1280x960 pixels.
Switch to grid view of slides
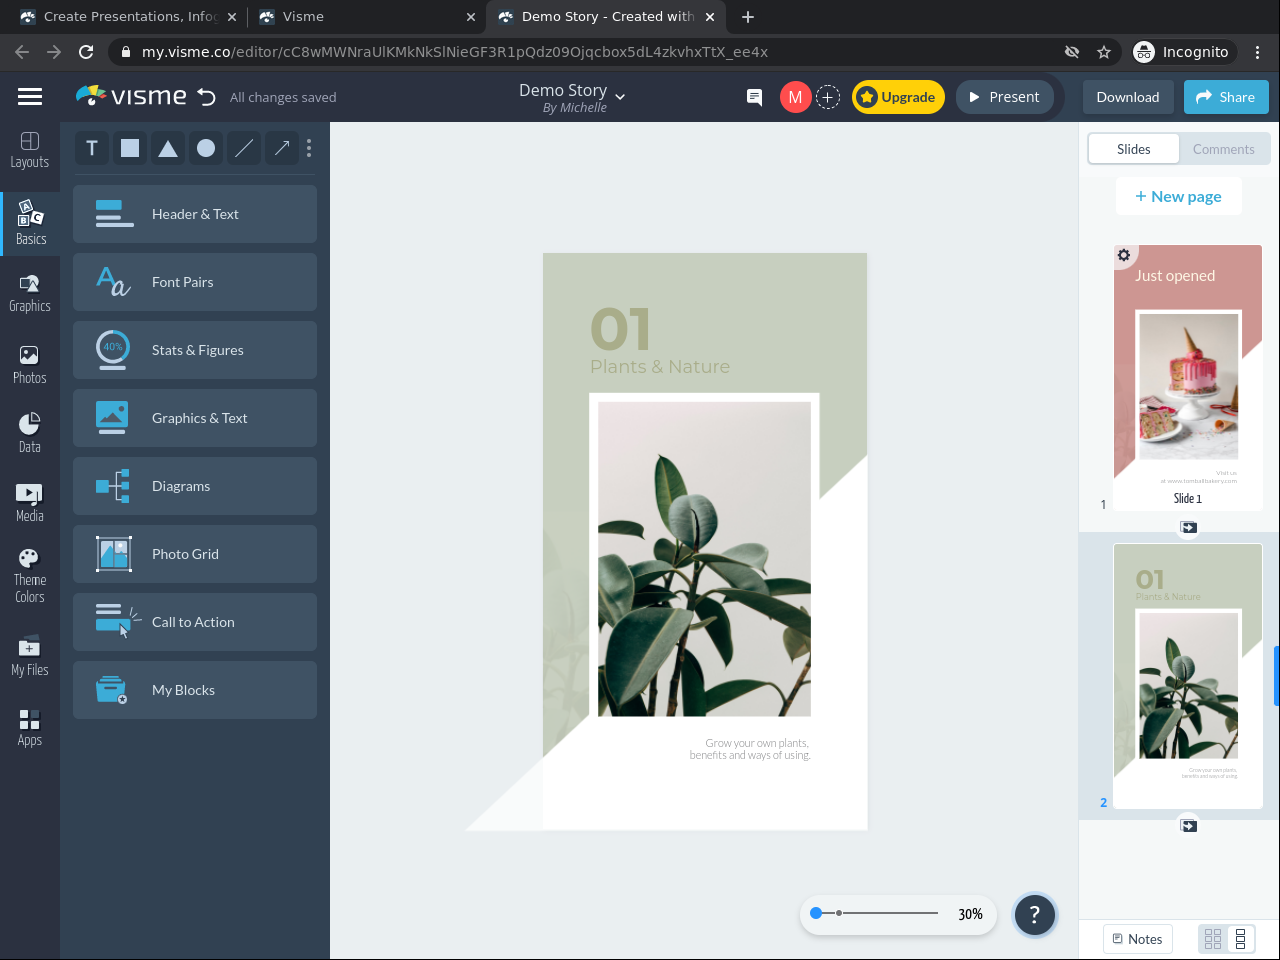[x=1213, y=938]
